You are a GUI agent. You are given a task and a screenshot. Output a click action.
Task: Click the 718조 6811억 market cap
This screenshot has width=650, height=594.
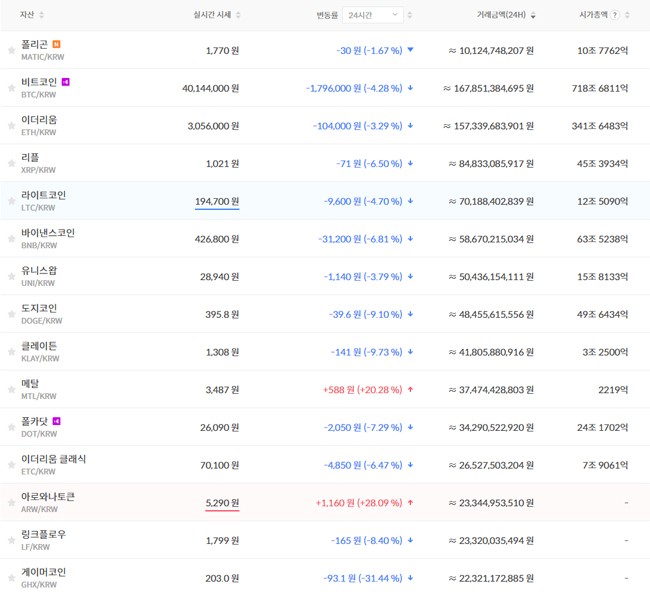click(600, 88)
